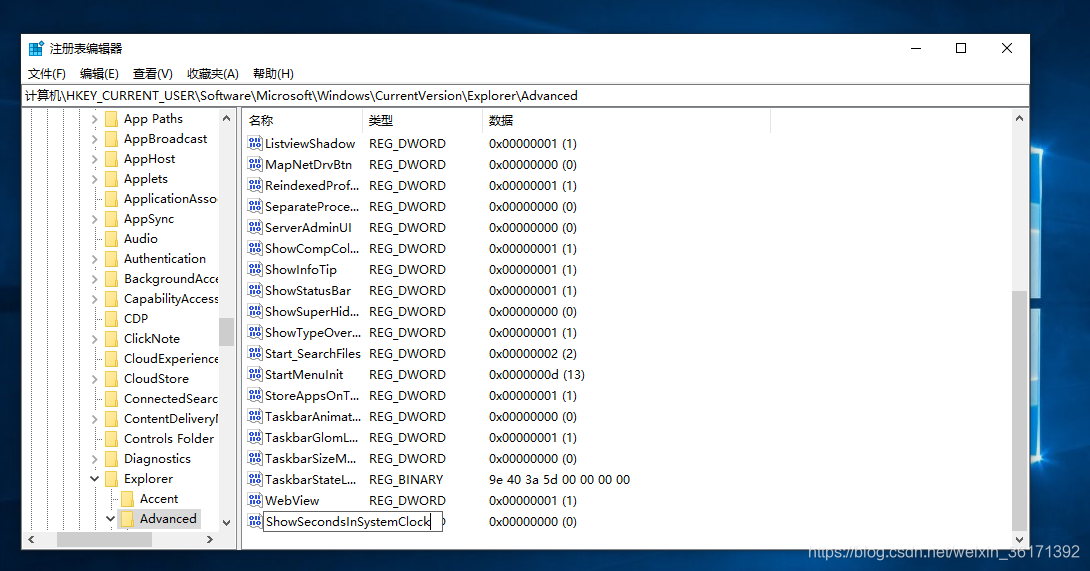
Task: Expand the AppHost tree node
Action: click(95, 159)
